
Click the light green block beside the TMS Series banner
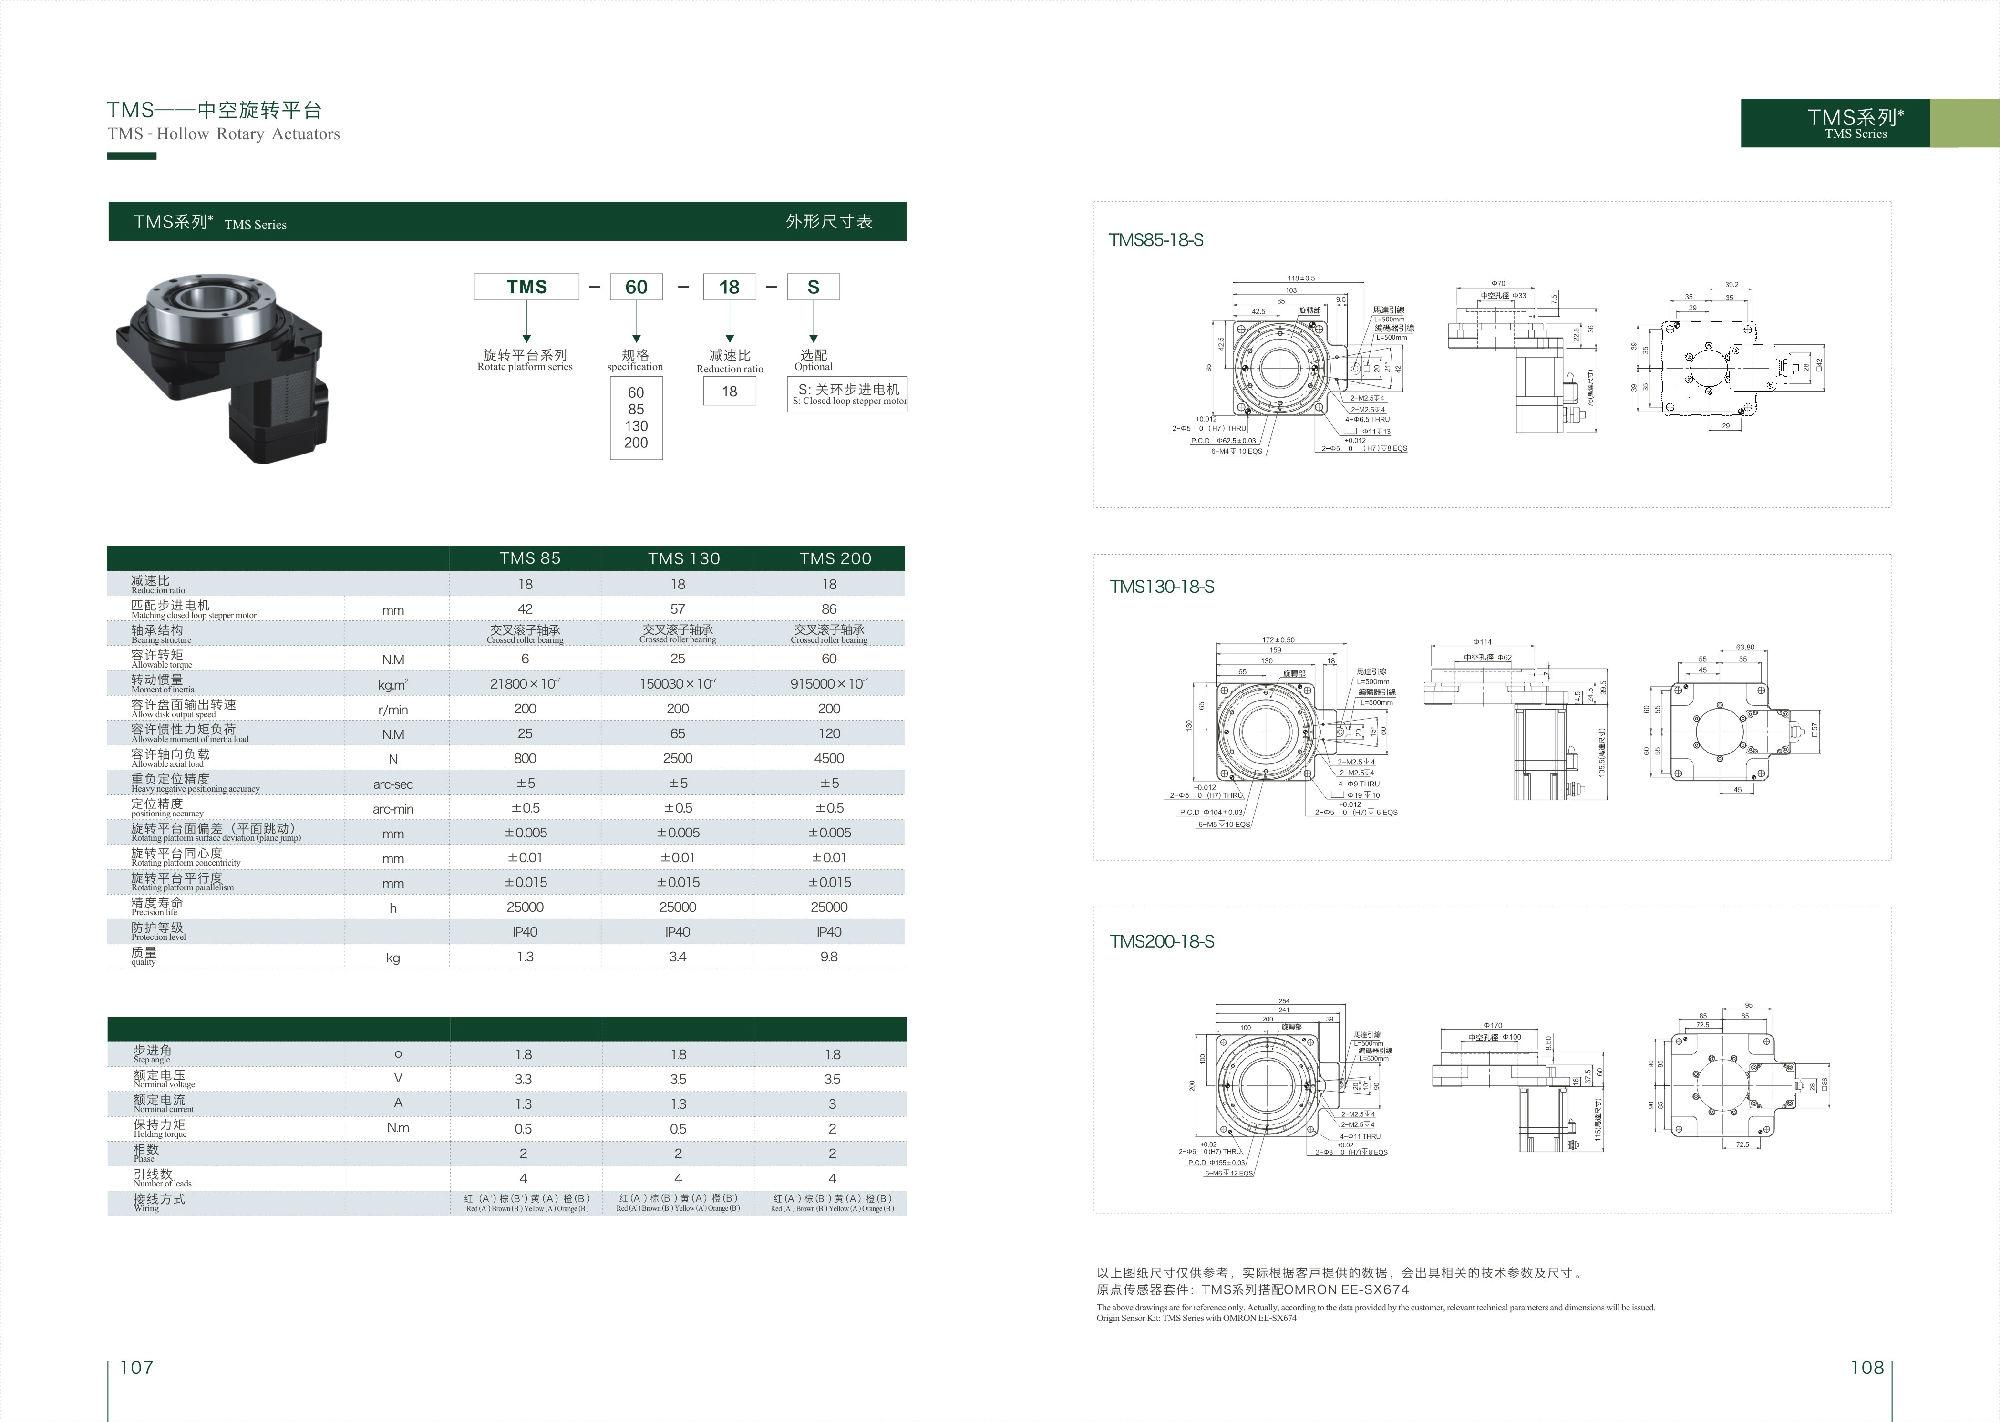coord(1964,123)
